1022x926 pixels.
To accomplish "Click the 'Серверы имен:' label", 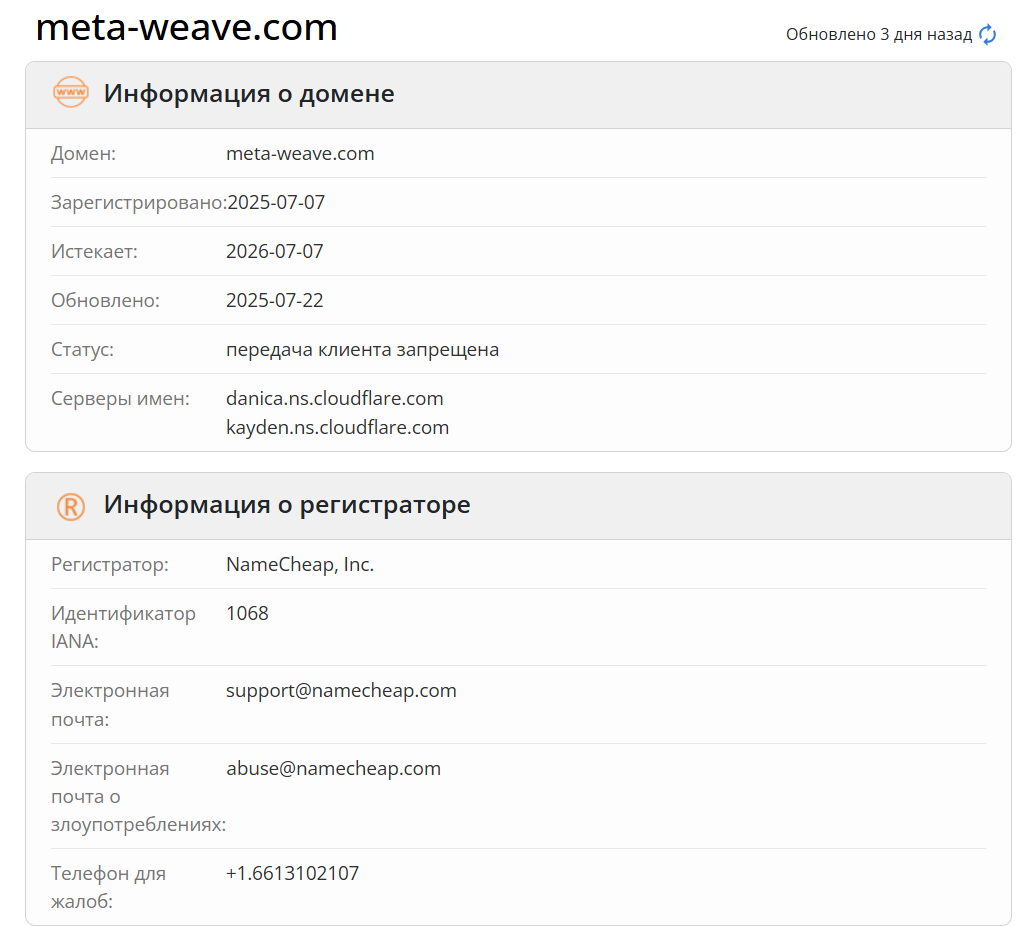I will 120,399.
